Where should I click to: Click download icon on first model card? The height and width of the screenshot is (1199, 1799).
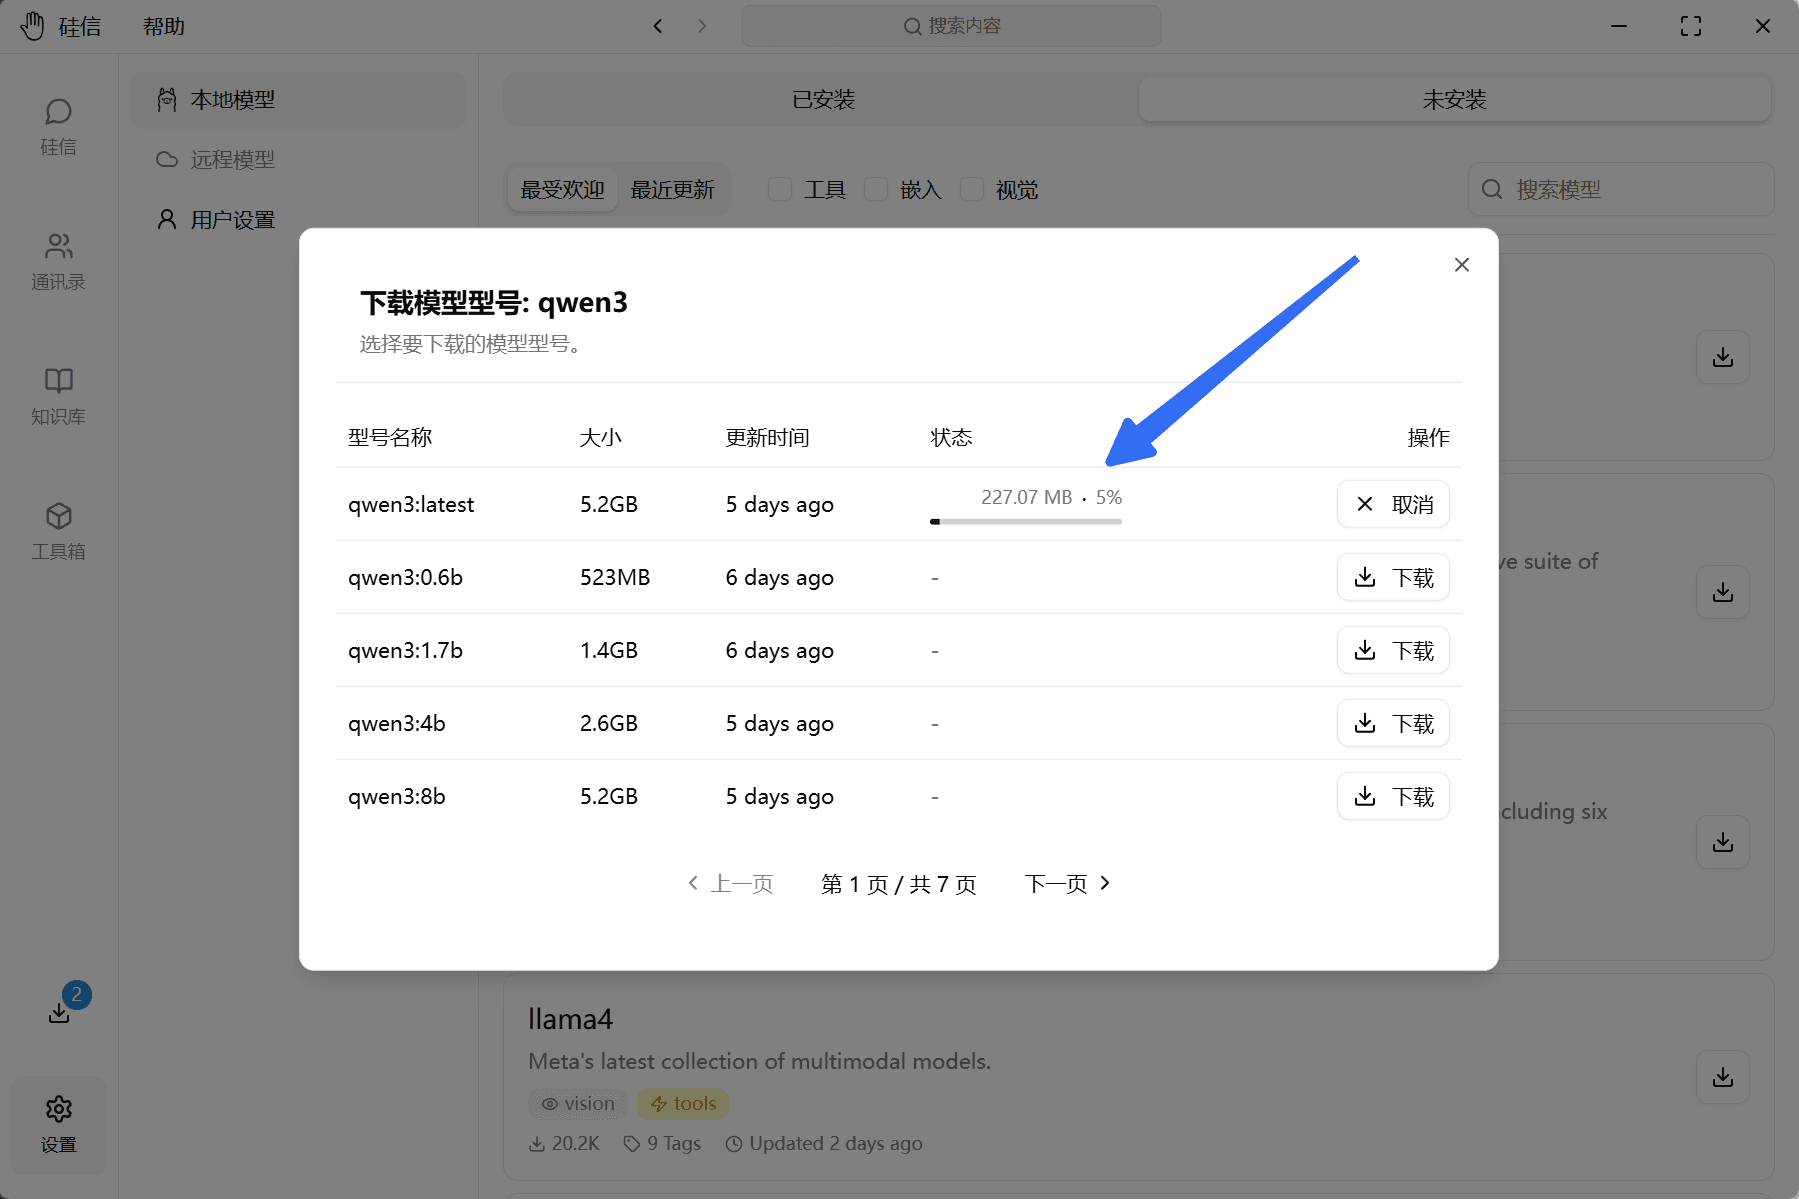point(1723,357)
